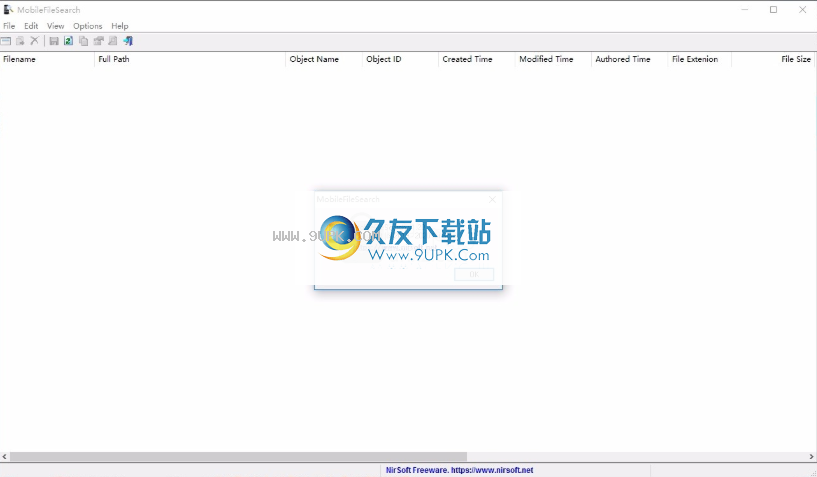
Task: Click the MobileFileSearch title bar app icon
Action: coord(8,9)
